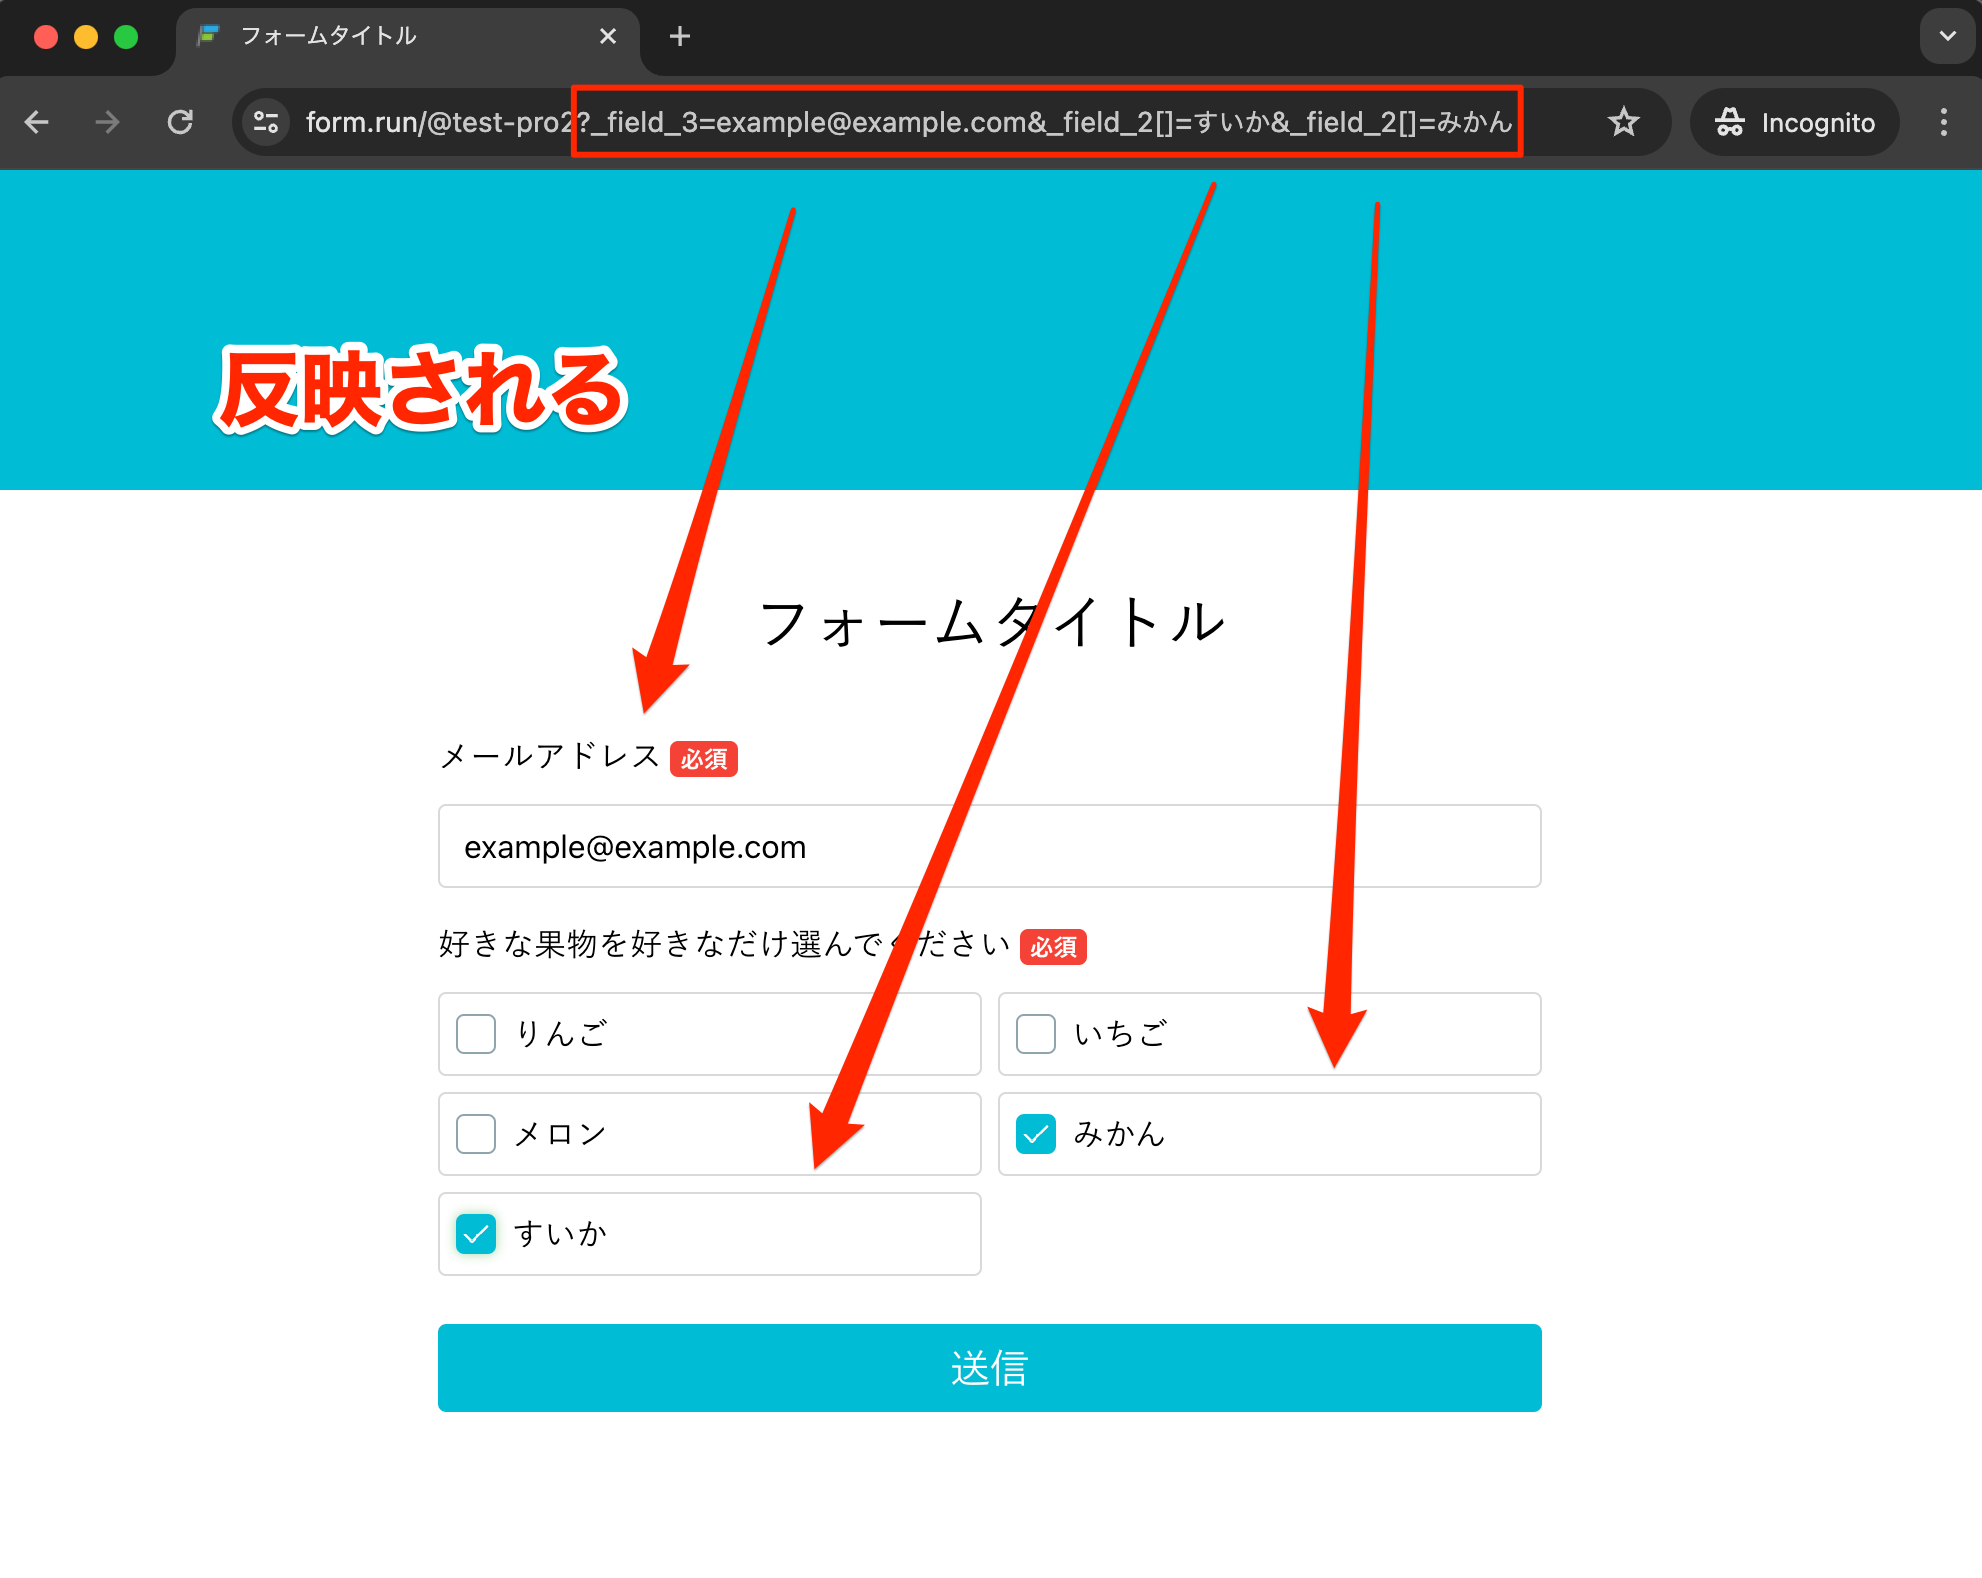Open a new tab with plus icon
Image resolution: width=1982 pixels, height=1578 pixels.
click(680, 37)
